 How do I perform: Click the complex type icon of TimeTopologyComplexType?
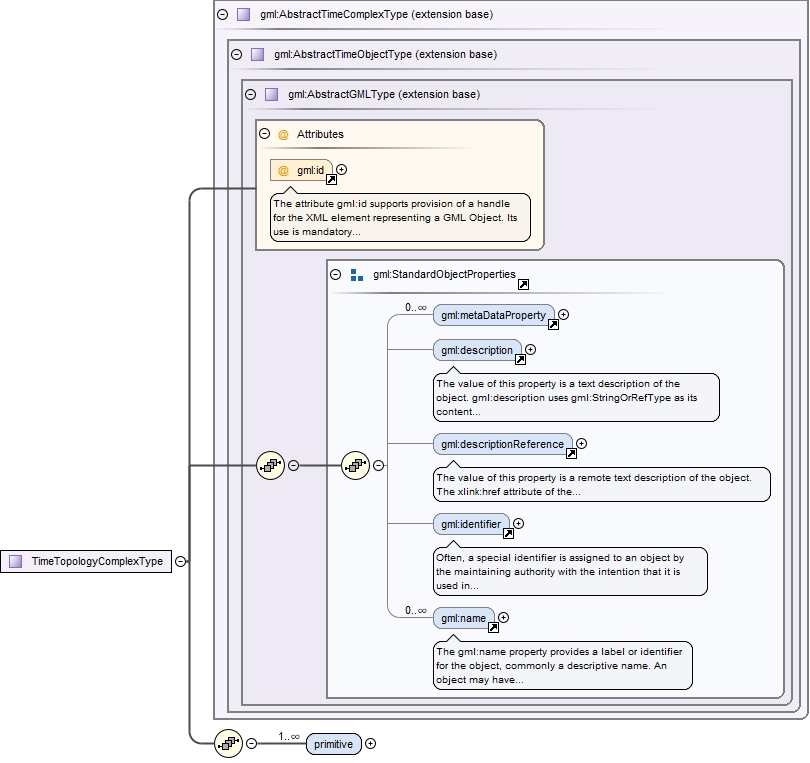(x=16, y=561)
